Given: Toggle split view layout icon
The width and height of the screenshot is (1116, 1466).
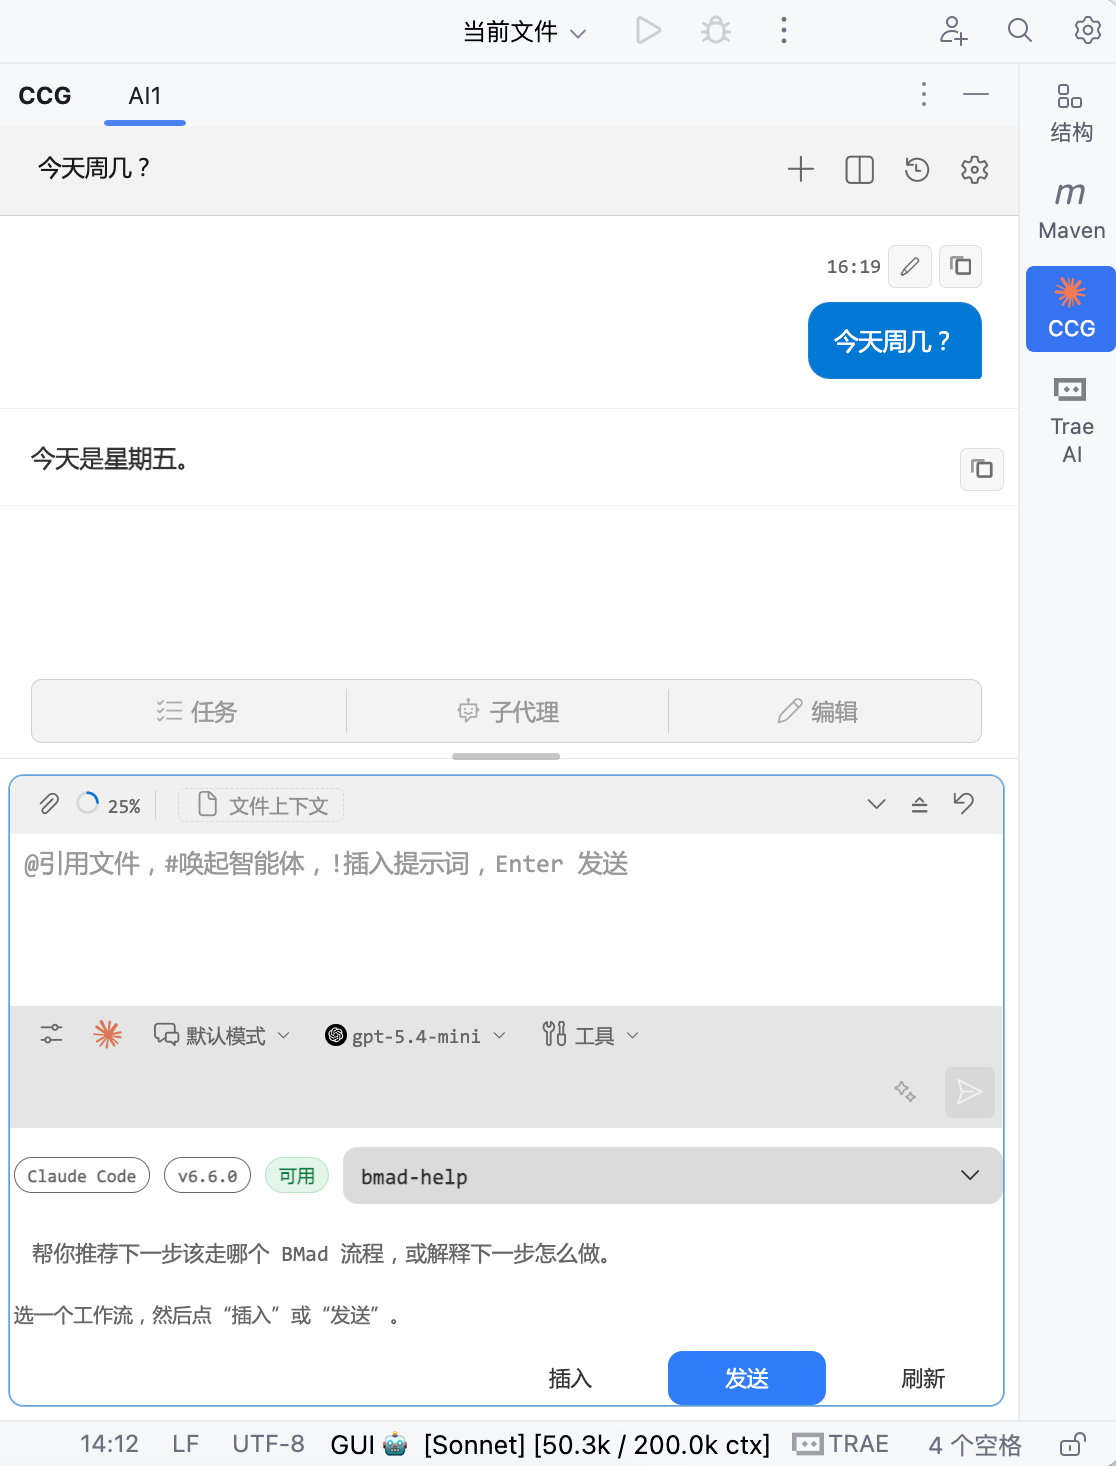Looking at the screenshot, I should (859, 170).
